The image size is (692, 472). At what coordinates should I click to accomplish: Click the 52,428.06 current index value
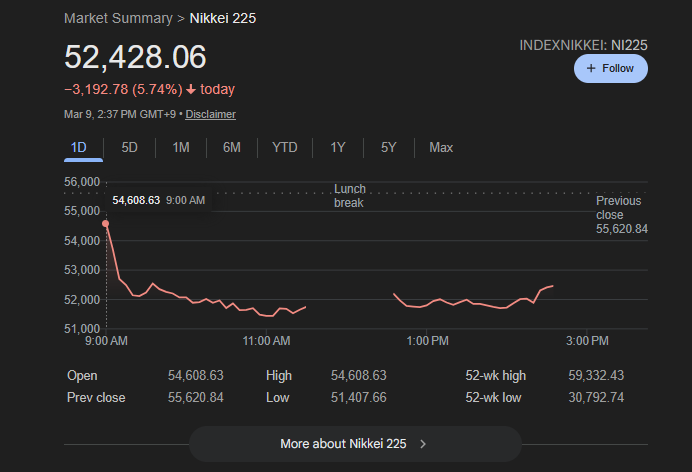135,57
